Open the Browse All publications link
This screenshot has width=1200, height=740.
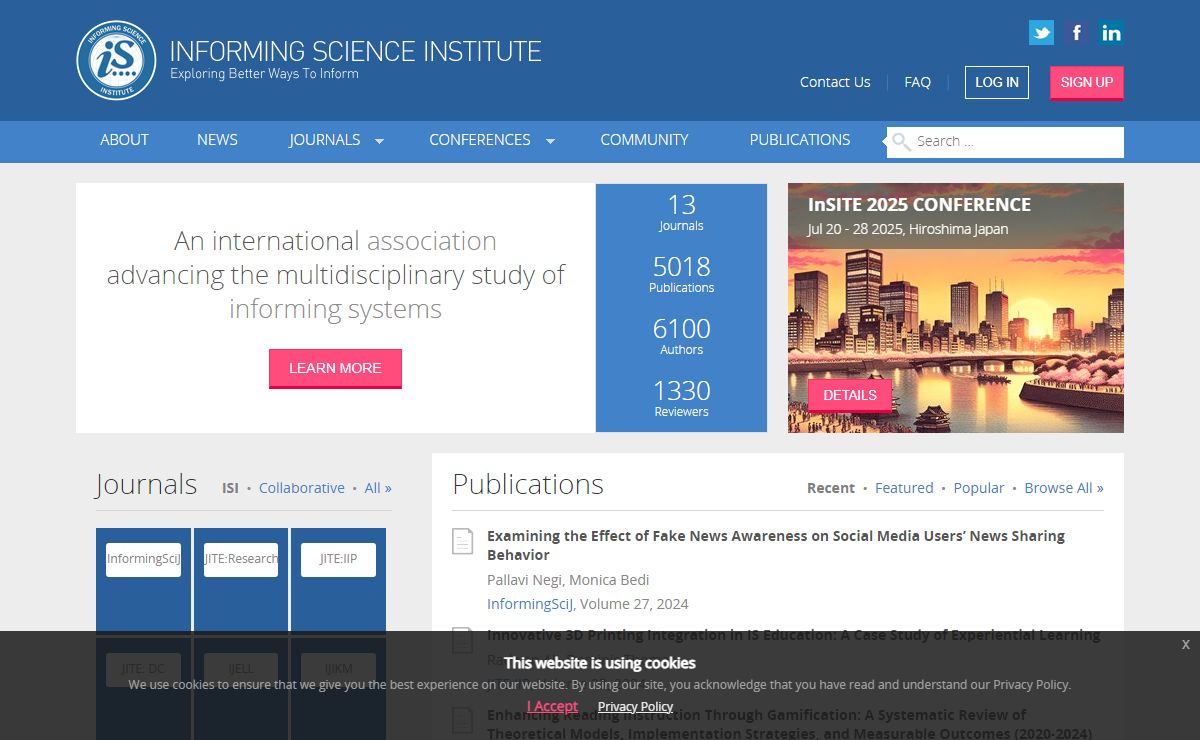pyautogui.click(x=1064, y=488)
